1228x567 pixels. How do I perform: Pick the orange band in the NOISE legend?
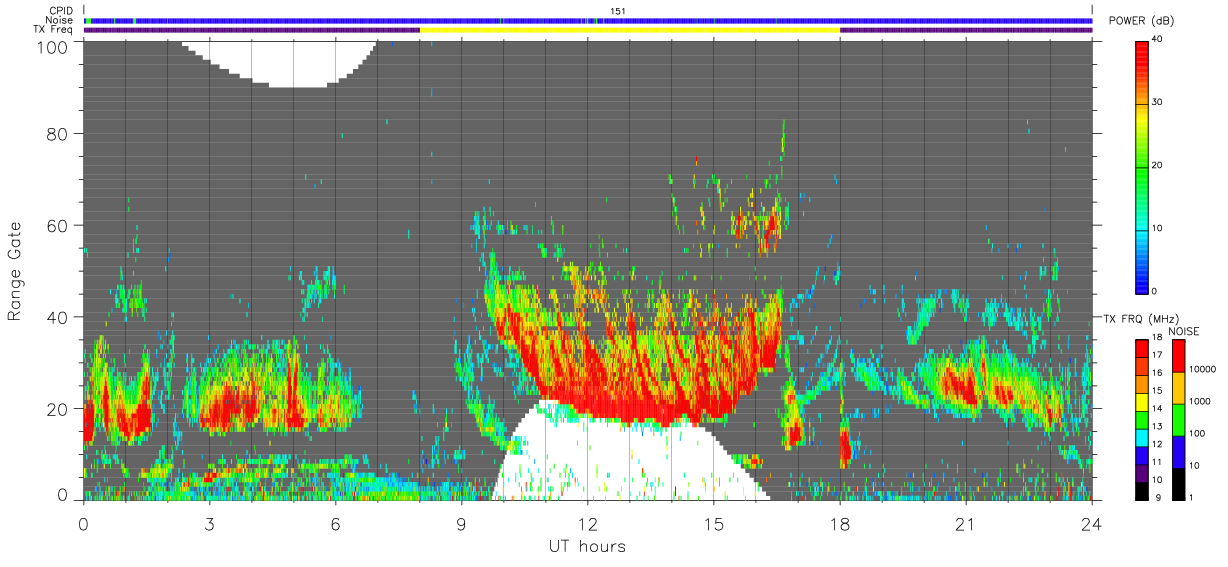point(1178,388)
